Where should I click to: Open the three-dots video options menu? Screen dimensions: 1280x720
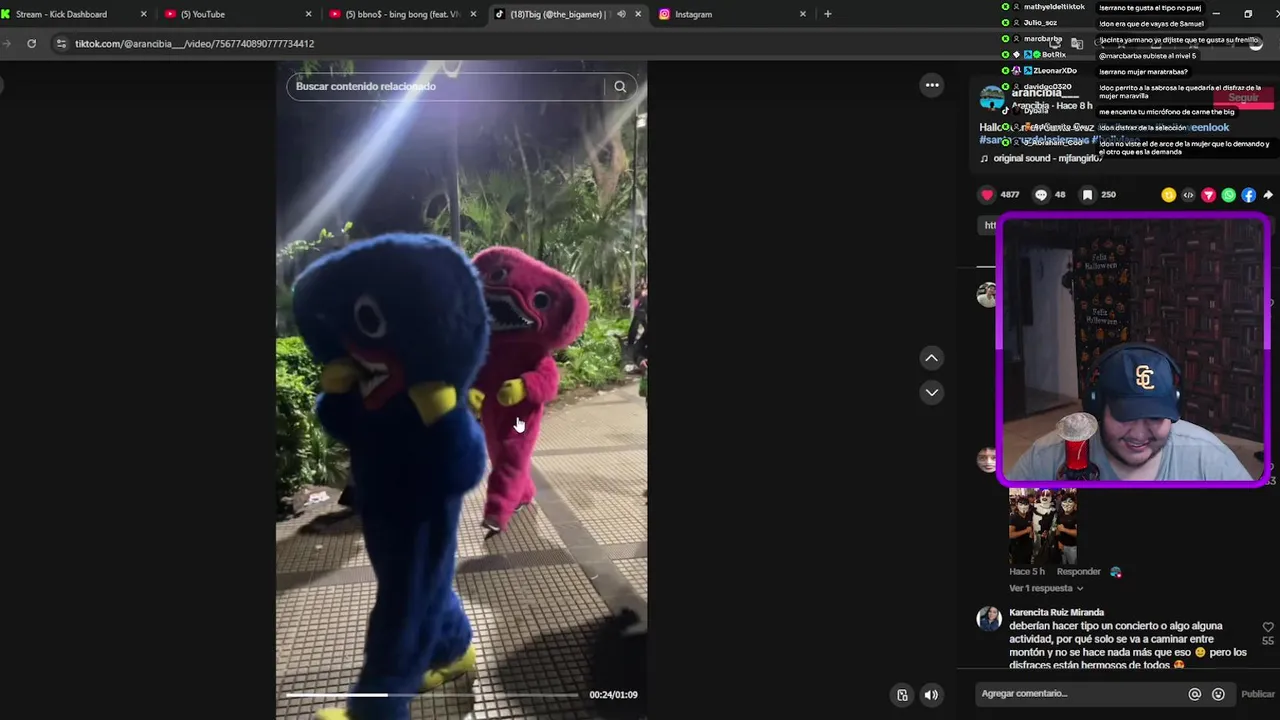932,85
